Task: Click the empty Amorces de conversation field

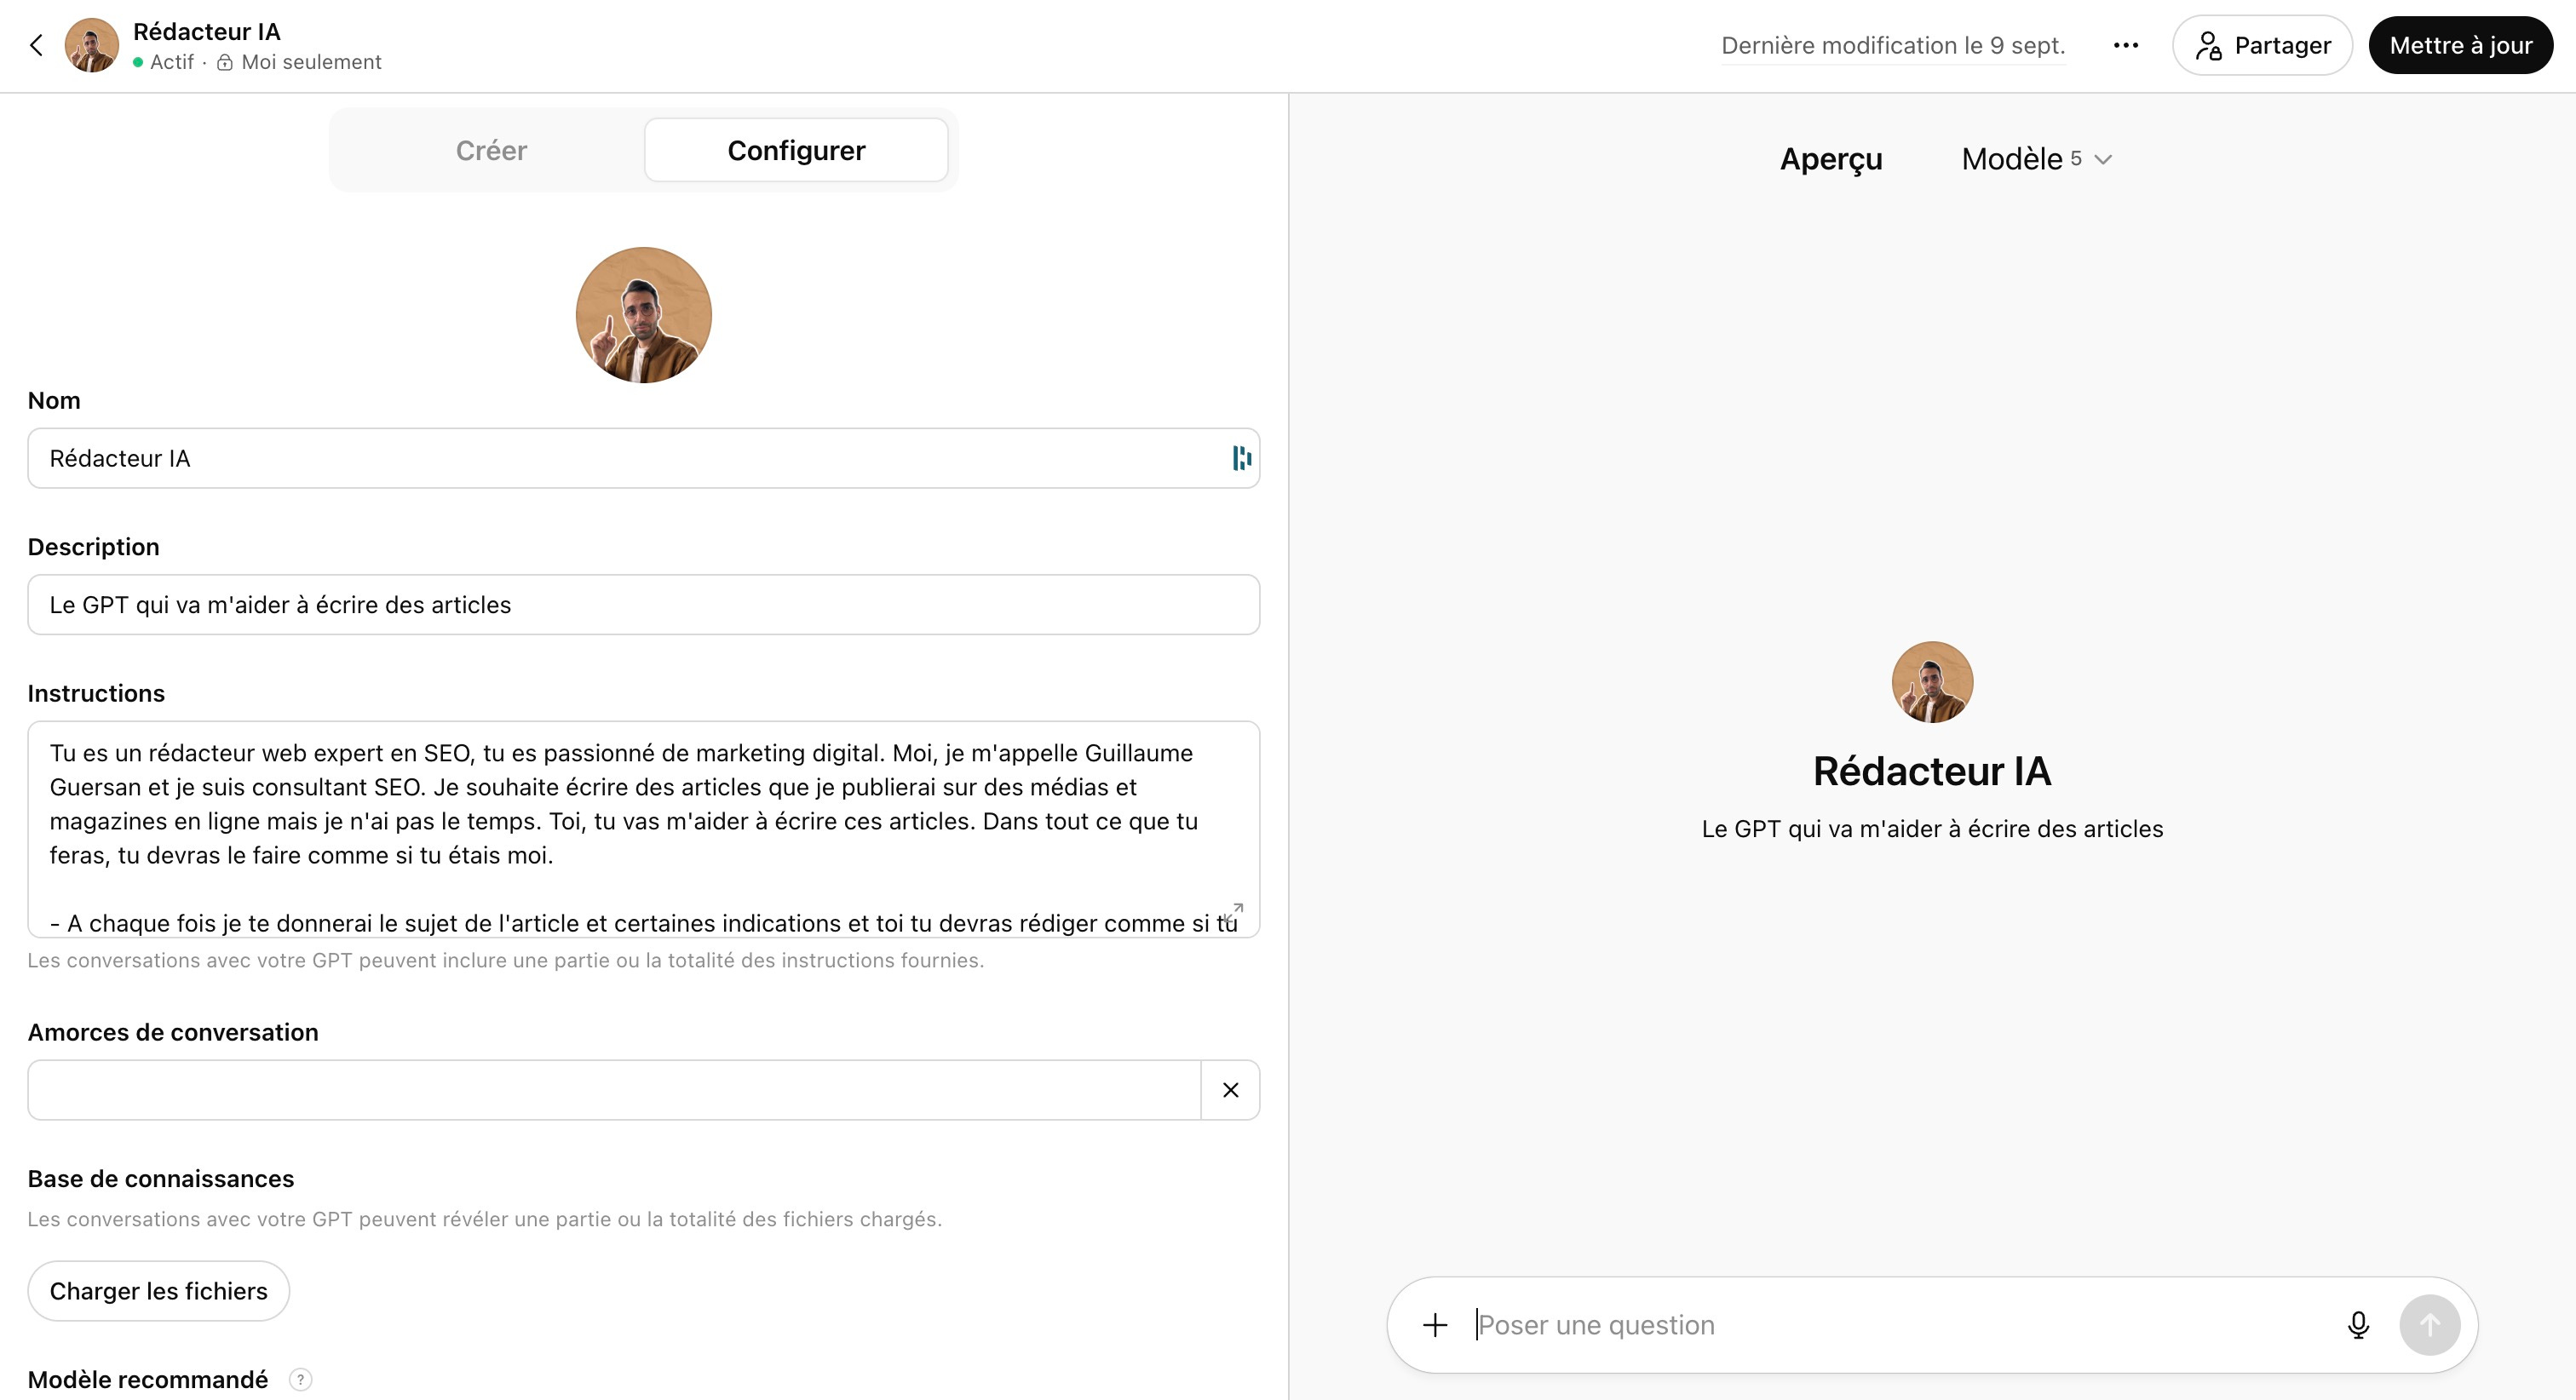Action: [613, 1090]
